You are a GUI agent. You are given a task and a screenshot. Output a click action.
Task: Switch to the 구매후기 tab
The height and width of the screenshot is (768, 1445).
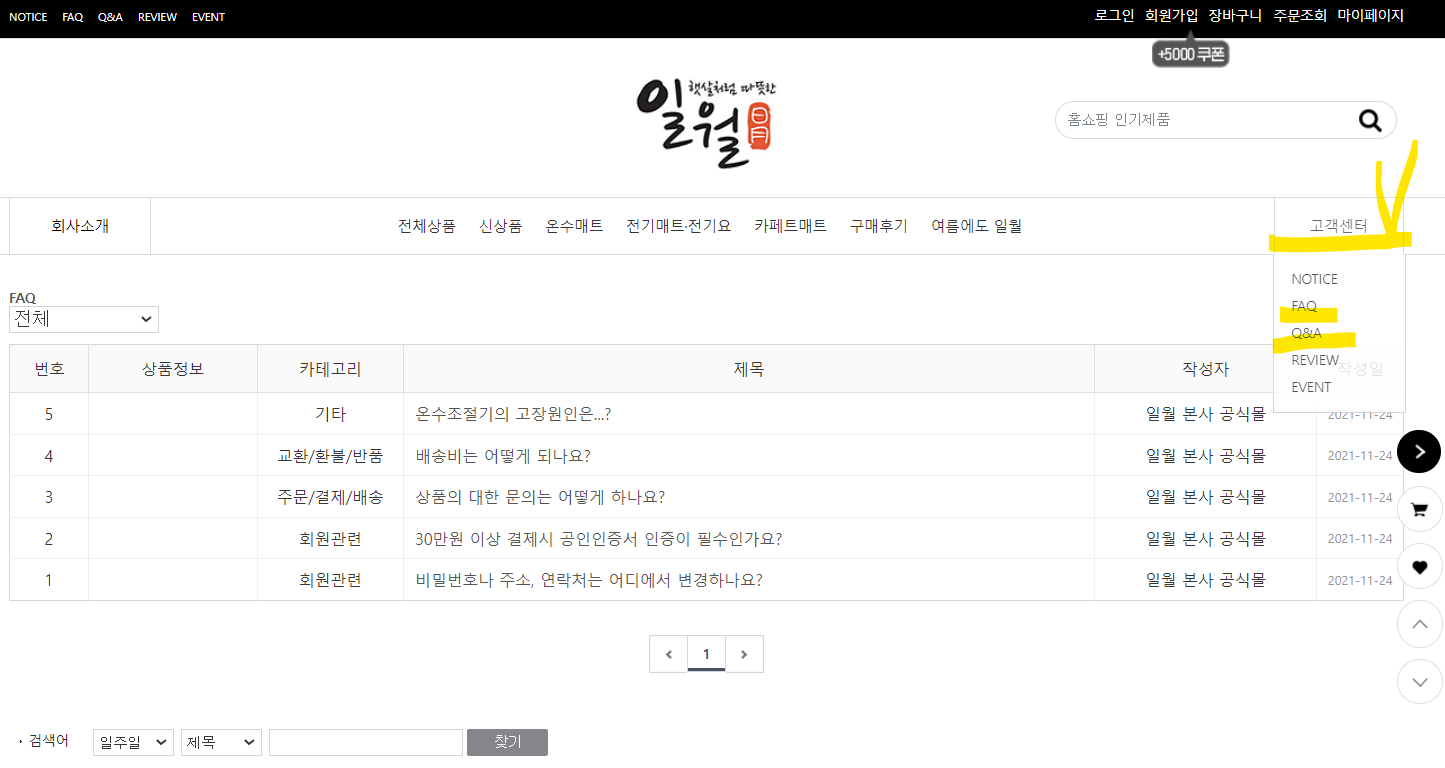(877, 226)
